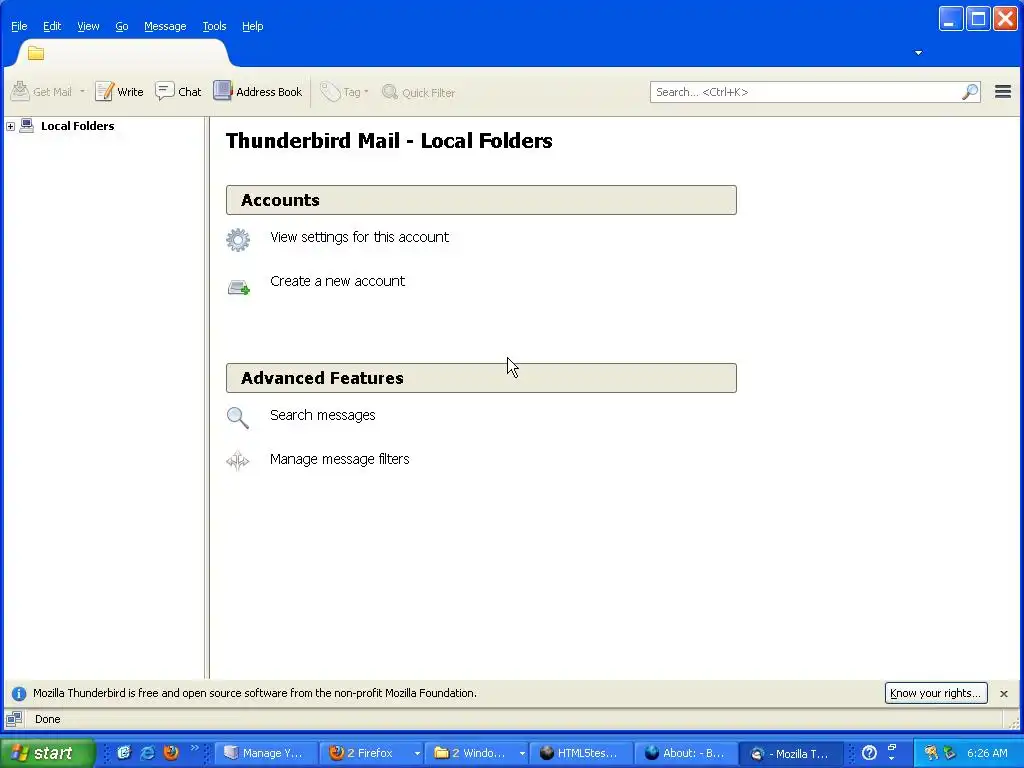Click the Address Book book icon
The width and height of the screenshot is (1024, 768).
223,91
